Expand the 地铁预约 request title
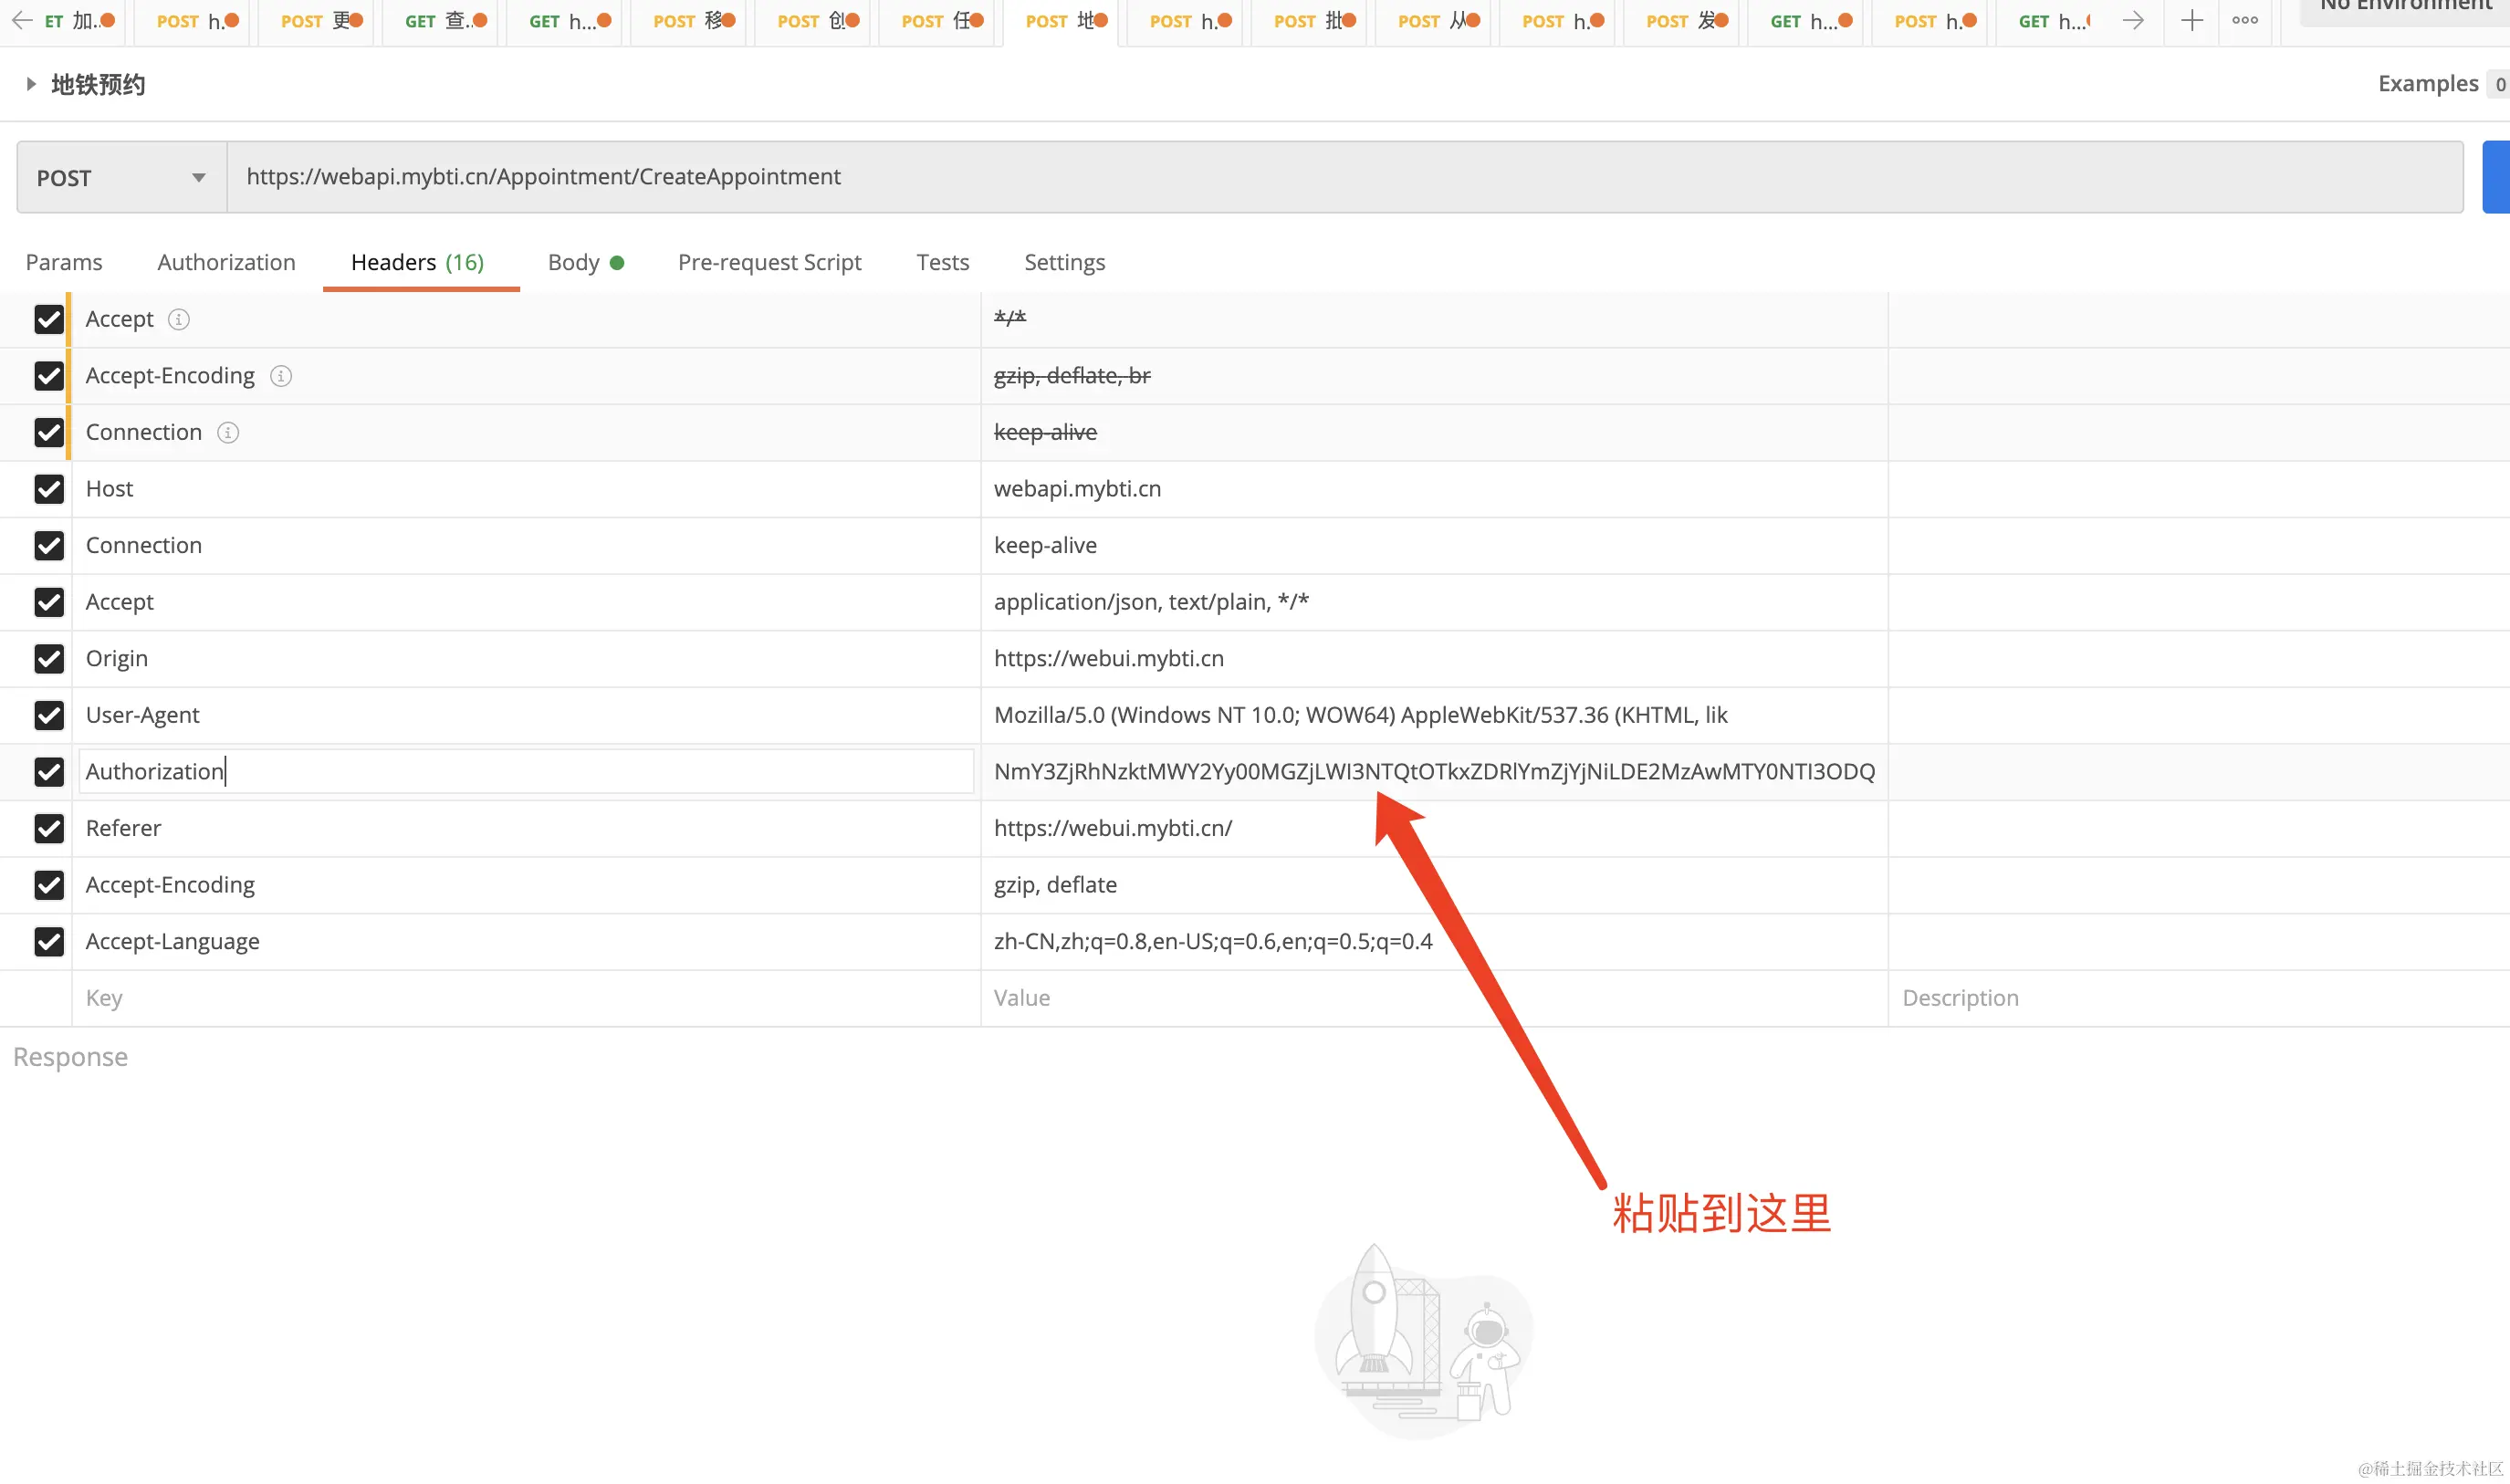Viewport: 2510px width, 1484px height. (32, 84)
